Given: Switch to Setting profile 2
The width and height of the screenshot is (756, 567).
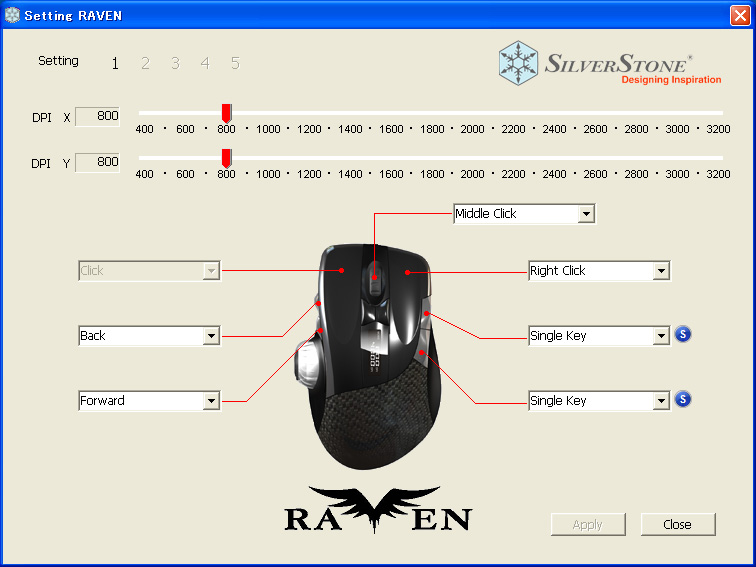Looking at the screenshot, I should click(145, 63).
